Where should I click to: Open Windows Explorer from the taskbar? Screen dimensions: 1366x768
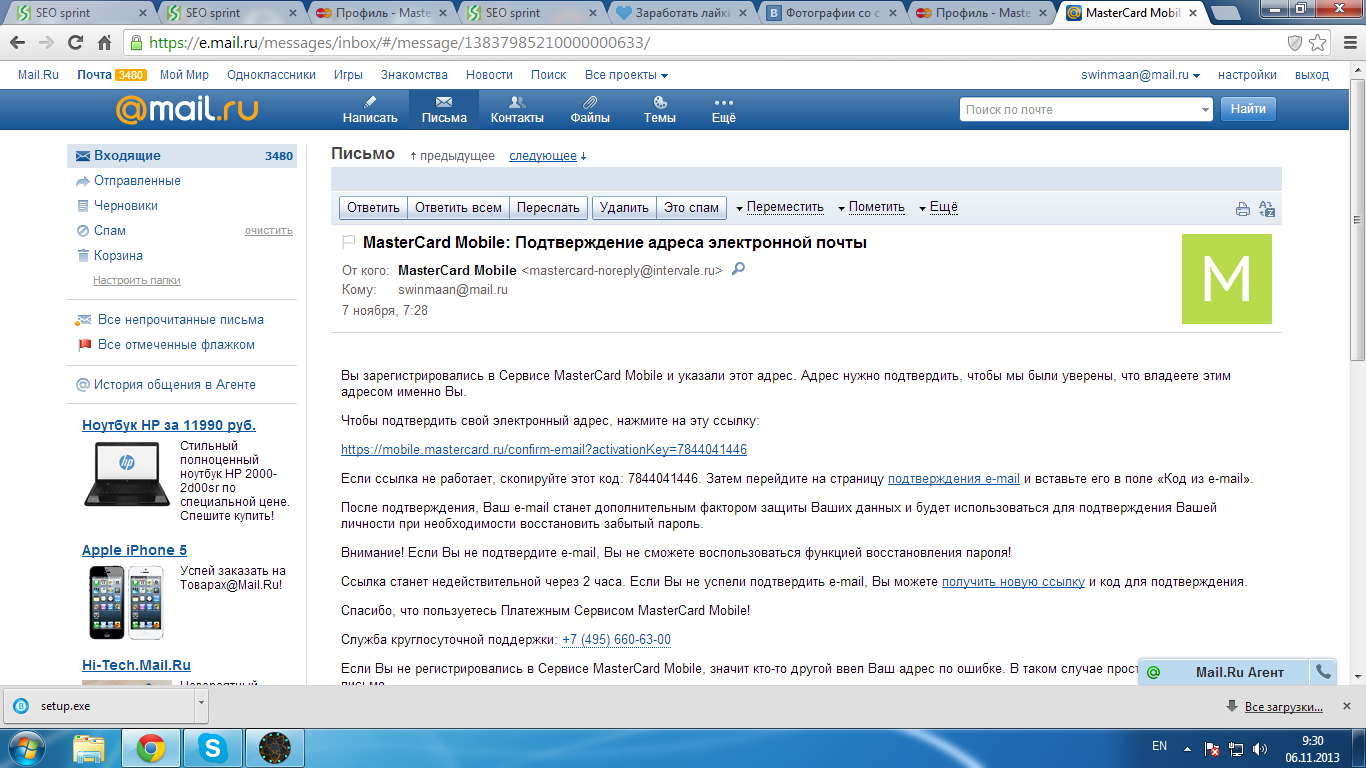[89, 747]
